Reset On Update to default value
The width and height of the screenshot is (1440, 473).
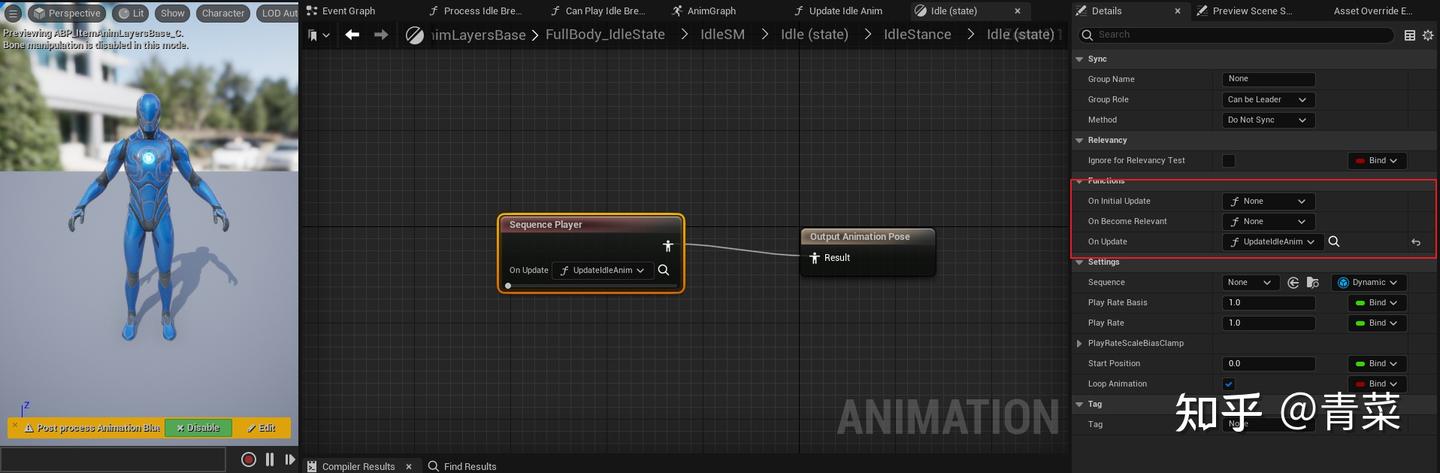coord(1416,242)
